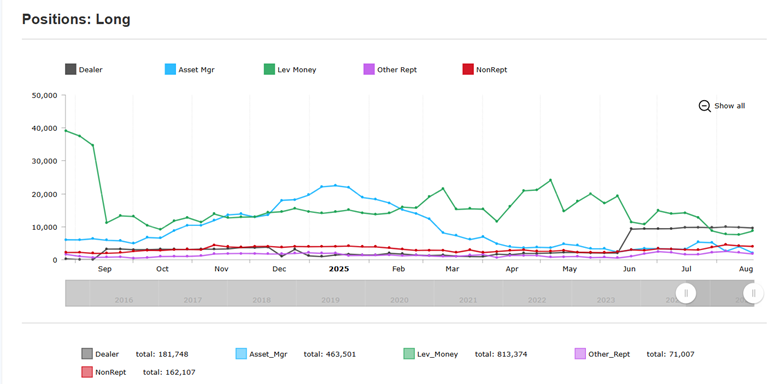The height and width of the screenshot is (384, 781).
Task: Click the Asset_Mgr label in the totals legend
Action: pyautogui.click(x=268, y=354)
